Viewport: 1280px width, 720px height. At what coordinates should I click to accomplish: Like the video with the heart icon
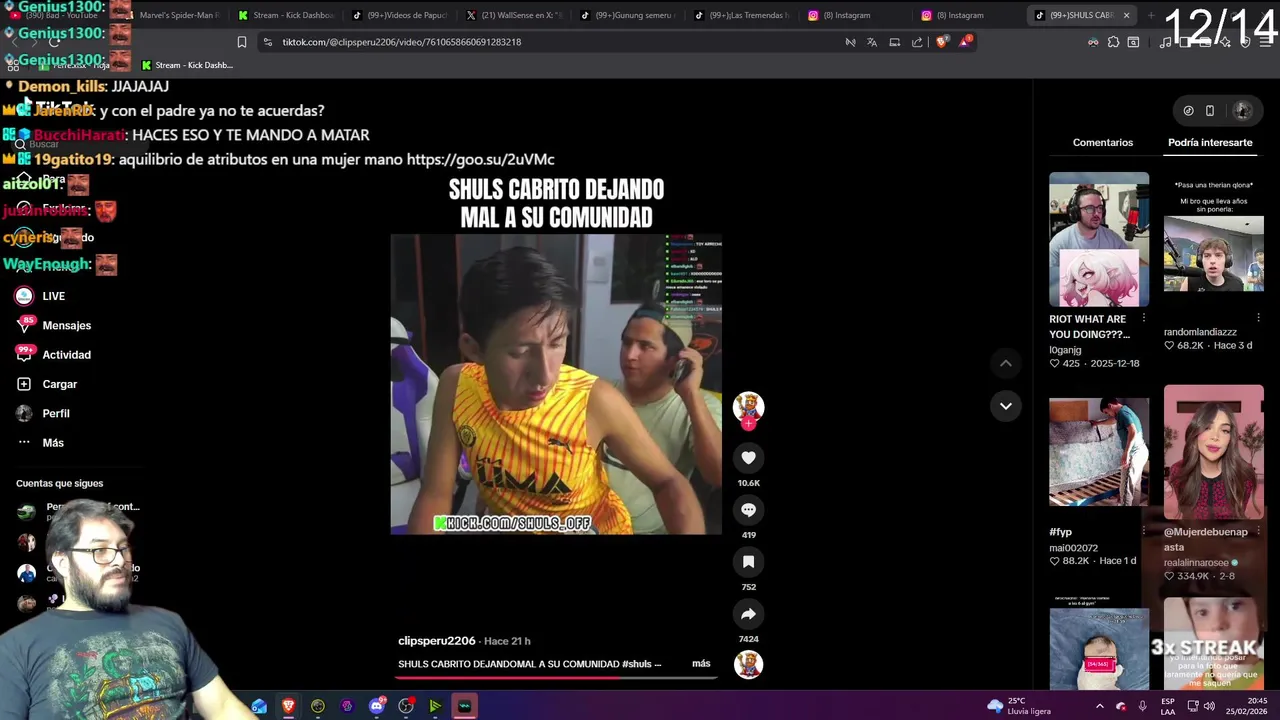(x=748, y=457)
